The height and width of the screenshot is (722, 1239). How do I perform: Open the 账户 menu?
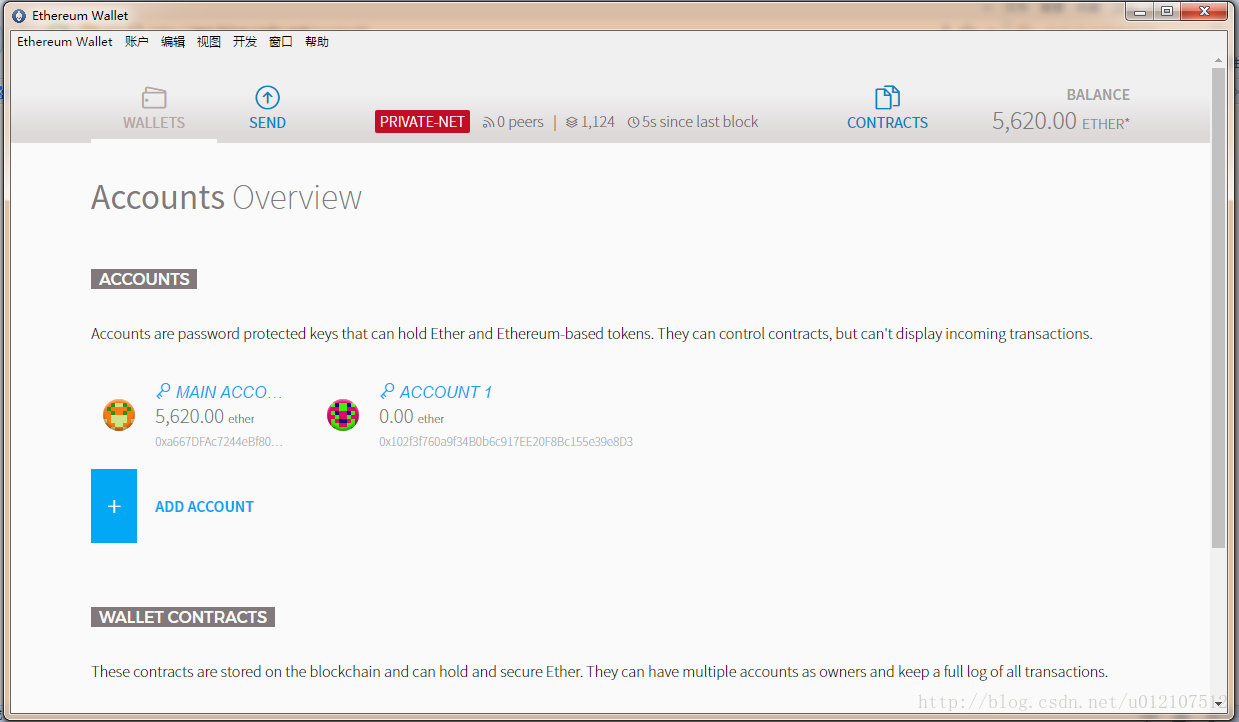click(137, 42)
